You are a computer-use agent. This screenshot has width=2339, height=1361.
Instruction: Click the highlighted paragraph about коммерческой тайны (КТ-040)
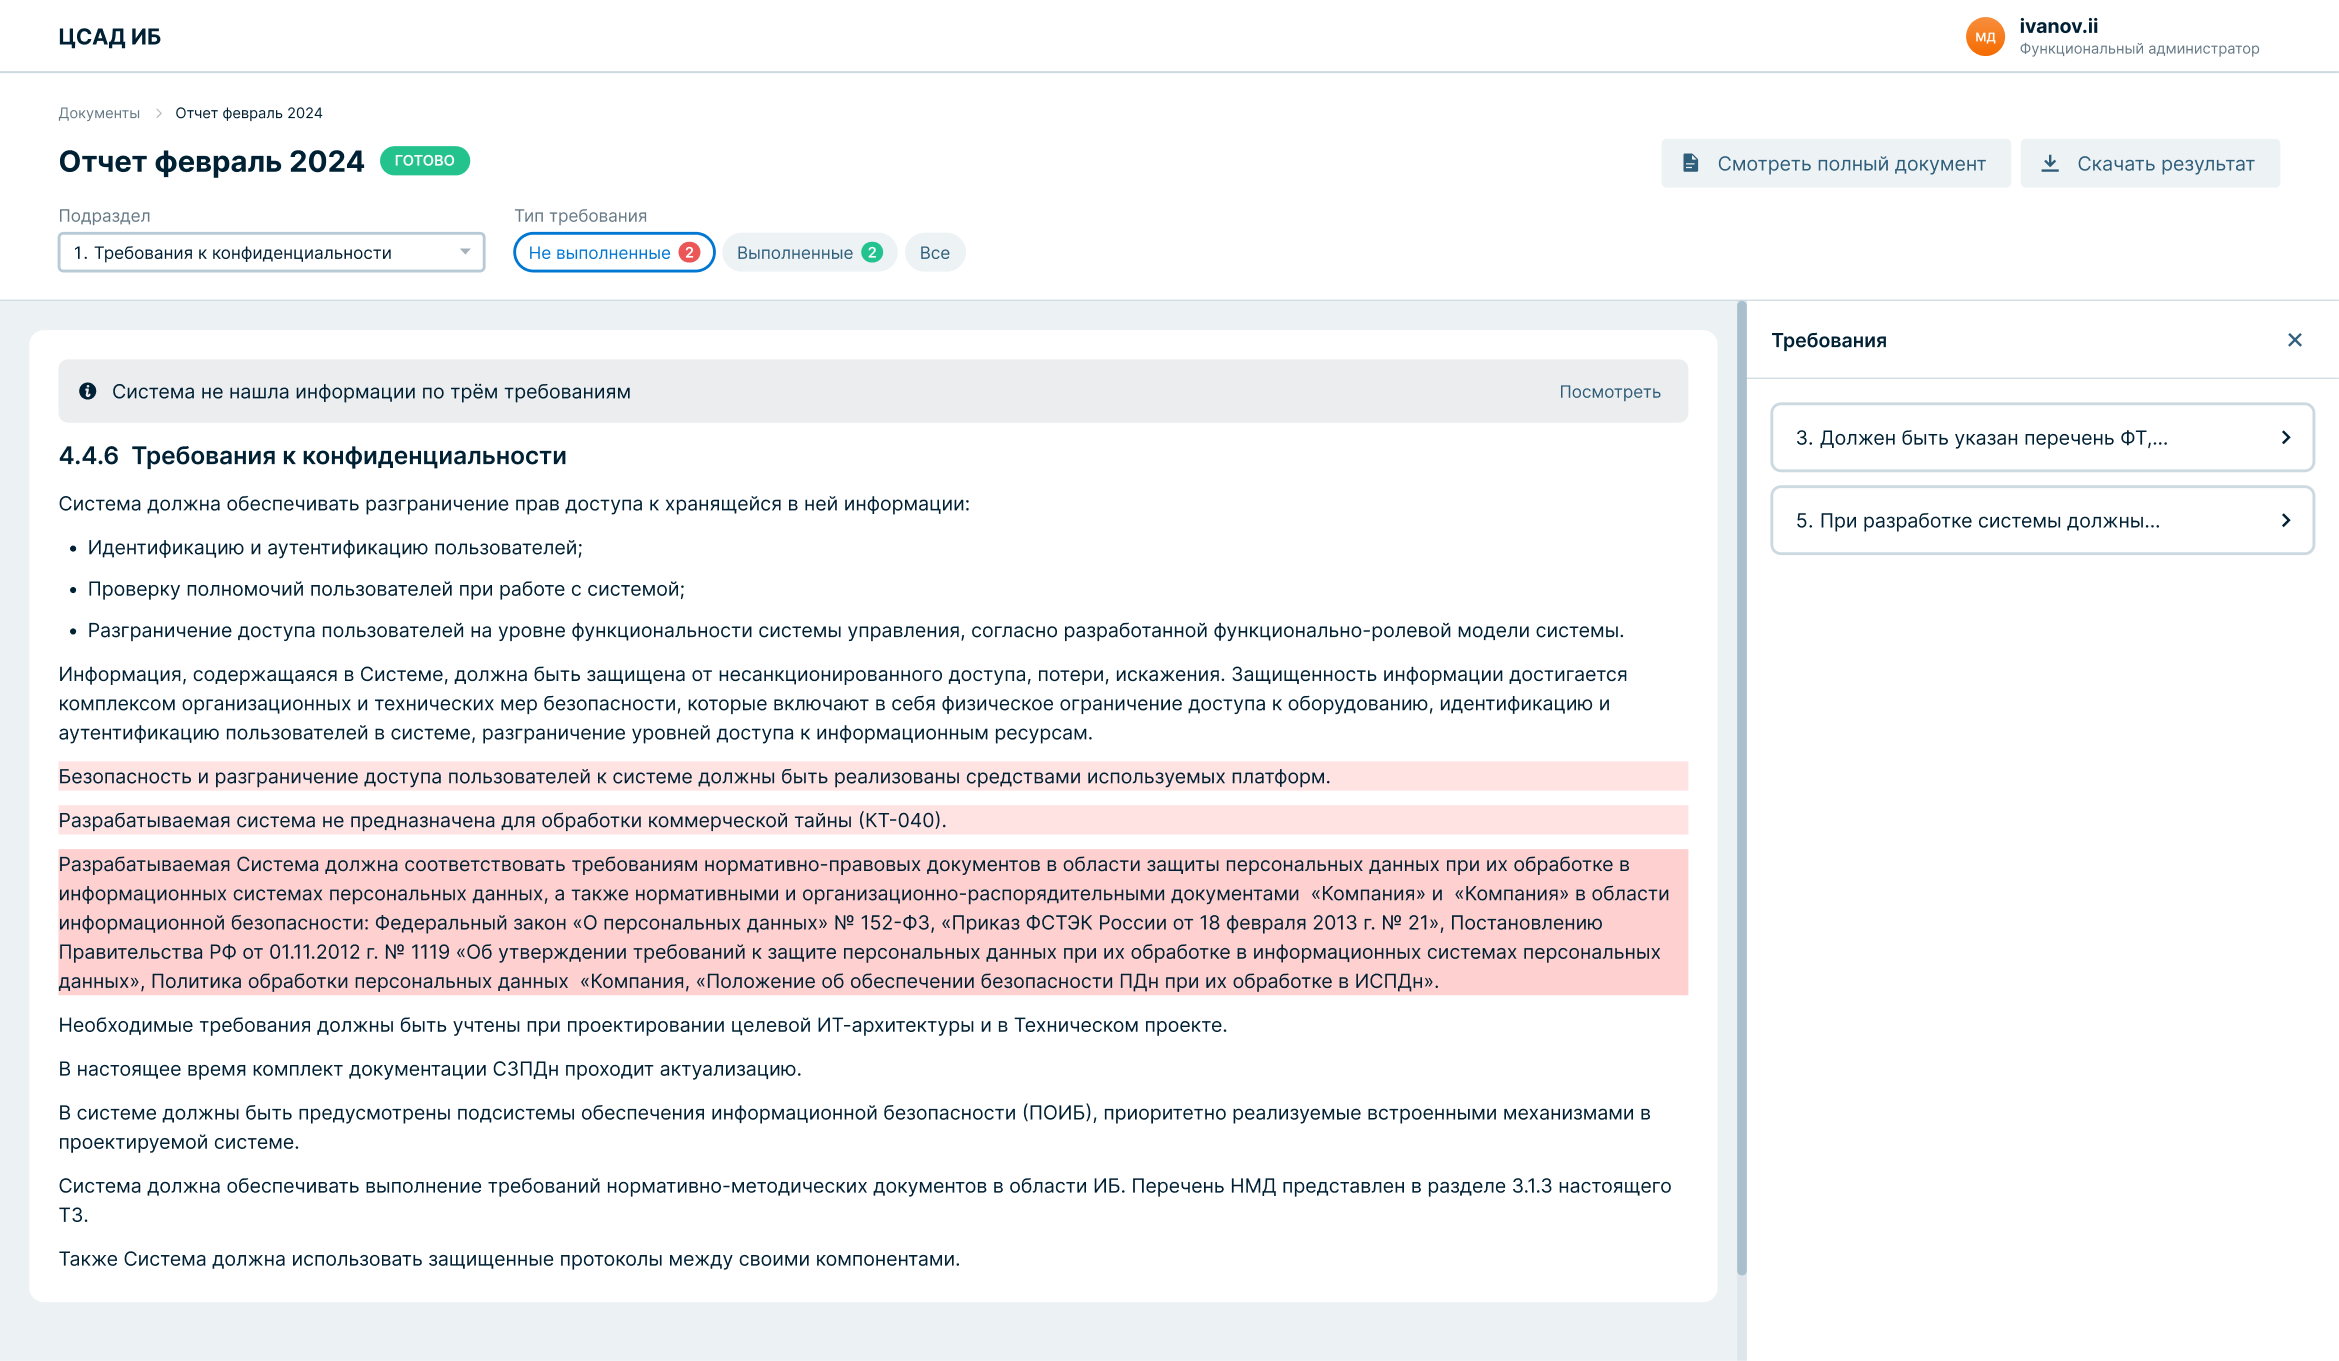point(502,820)
